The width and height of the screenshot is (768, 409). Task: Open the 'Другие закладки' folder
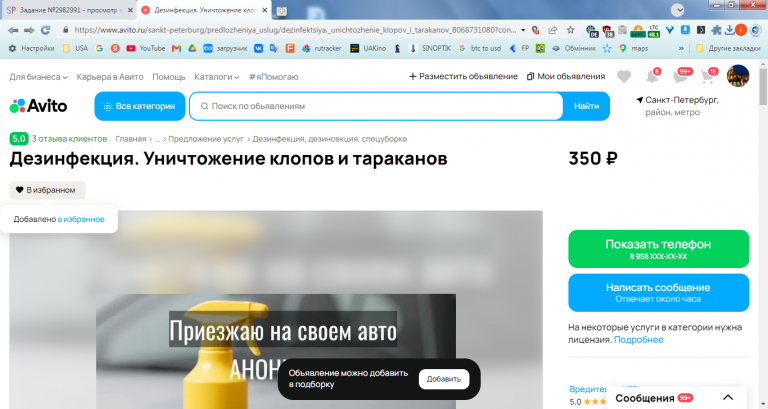(728, 48)
